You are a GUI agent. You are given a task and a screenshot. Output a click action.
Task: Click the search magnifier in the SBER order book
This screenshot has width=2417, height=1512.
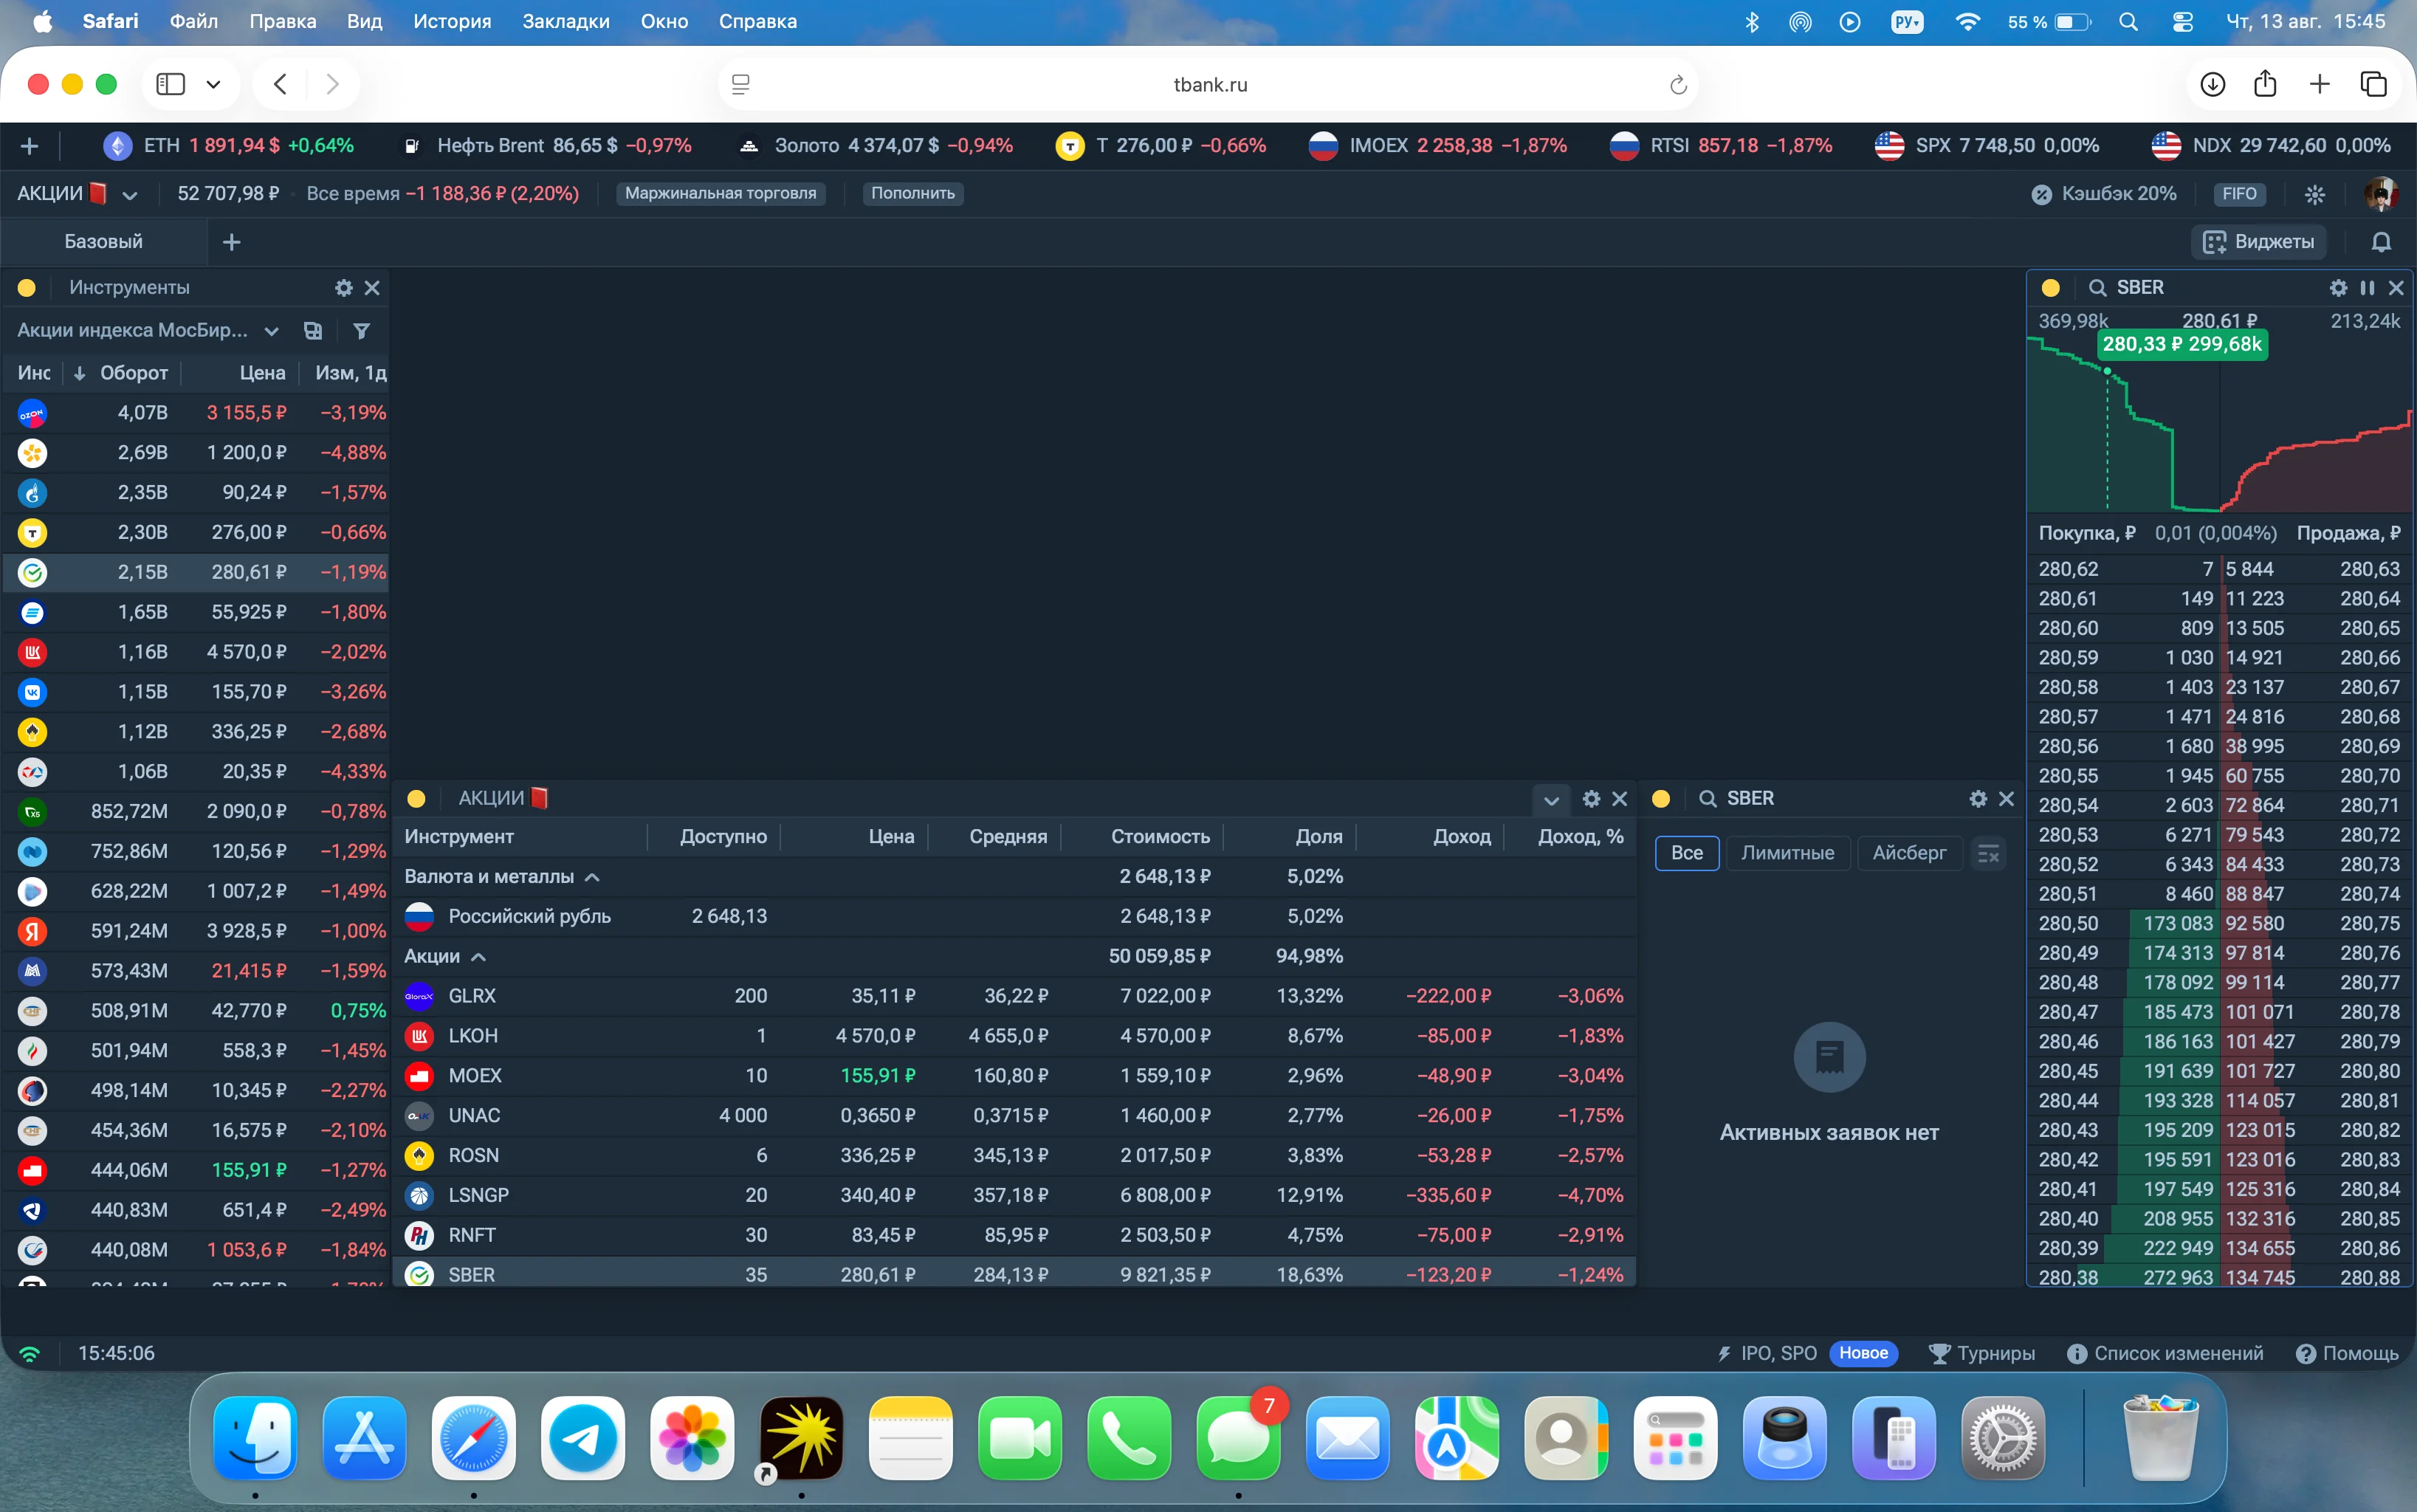pyautogui.click(x=2097, y=288)
